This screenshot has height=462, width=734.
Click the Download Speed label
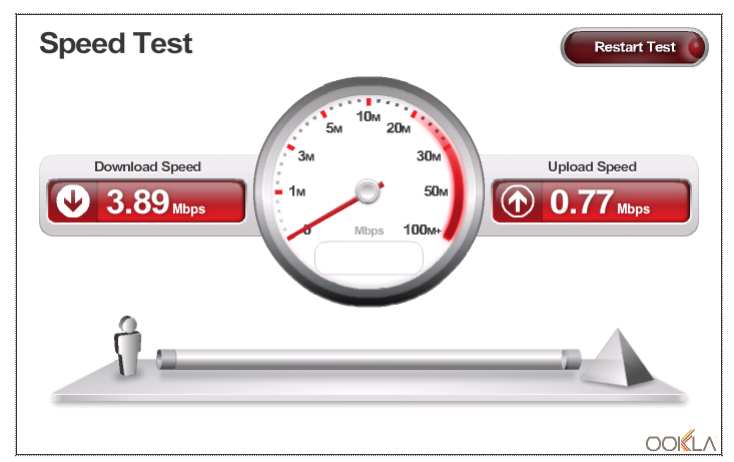click(x=147, y=167)
